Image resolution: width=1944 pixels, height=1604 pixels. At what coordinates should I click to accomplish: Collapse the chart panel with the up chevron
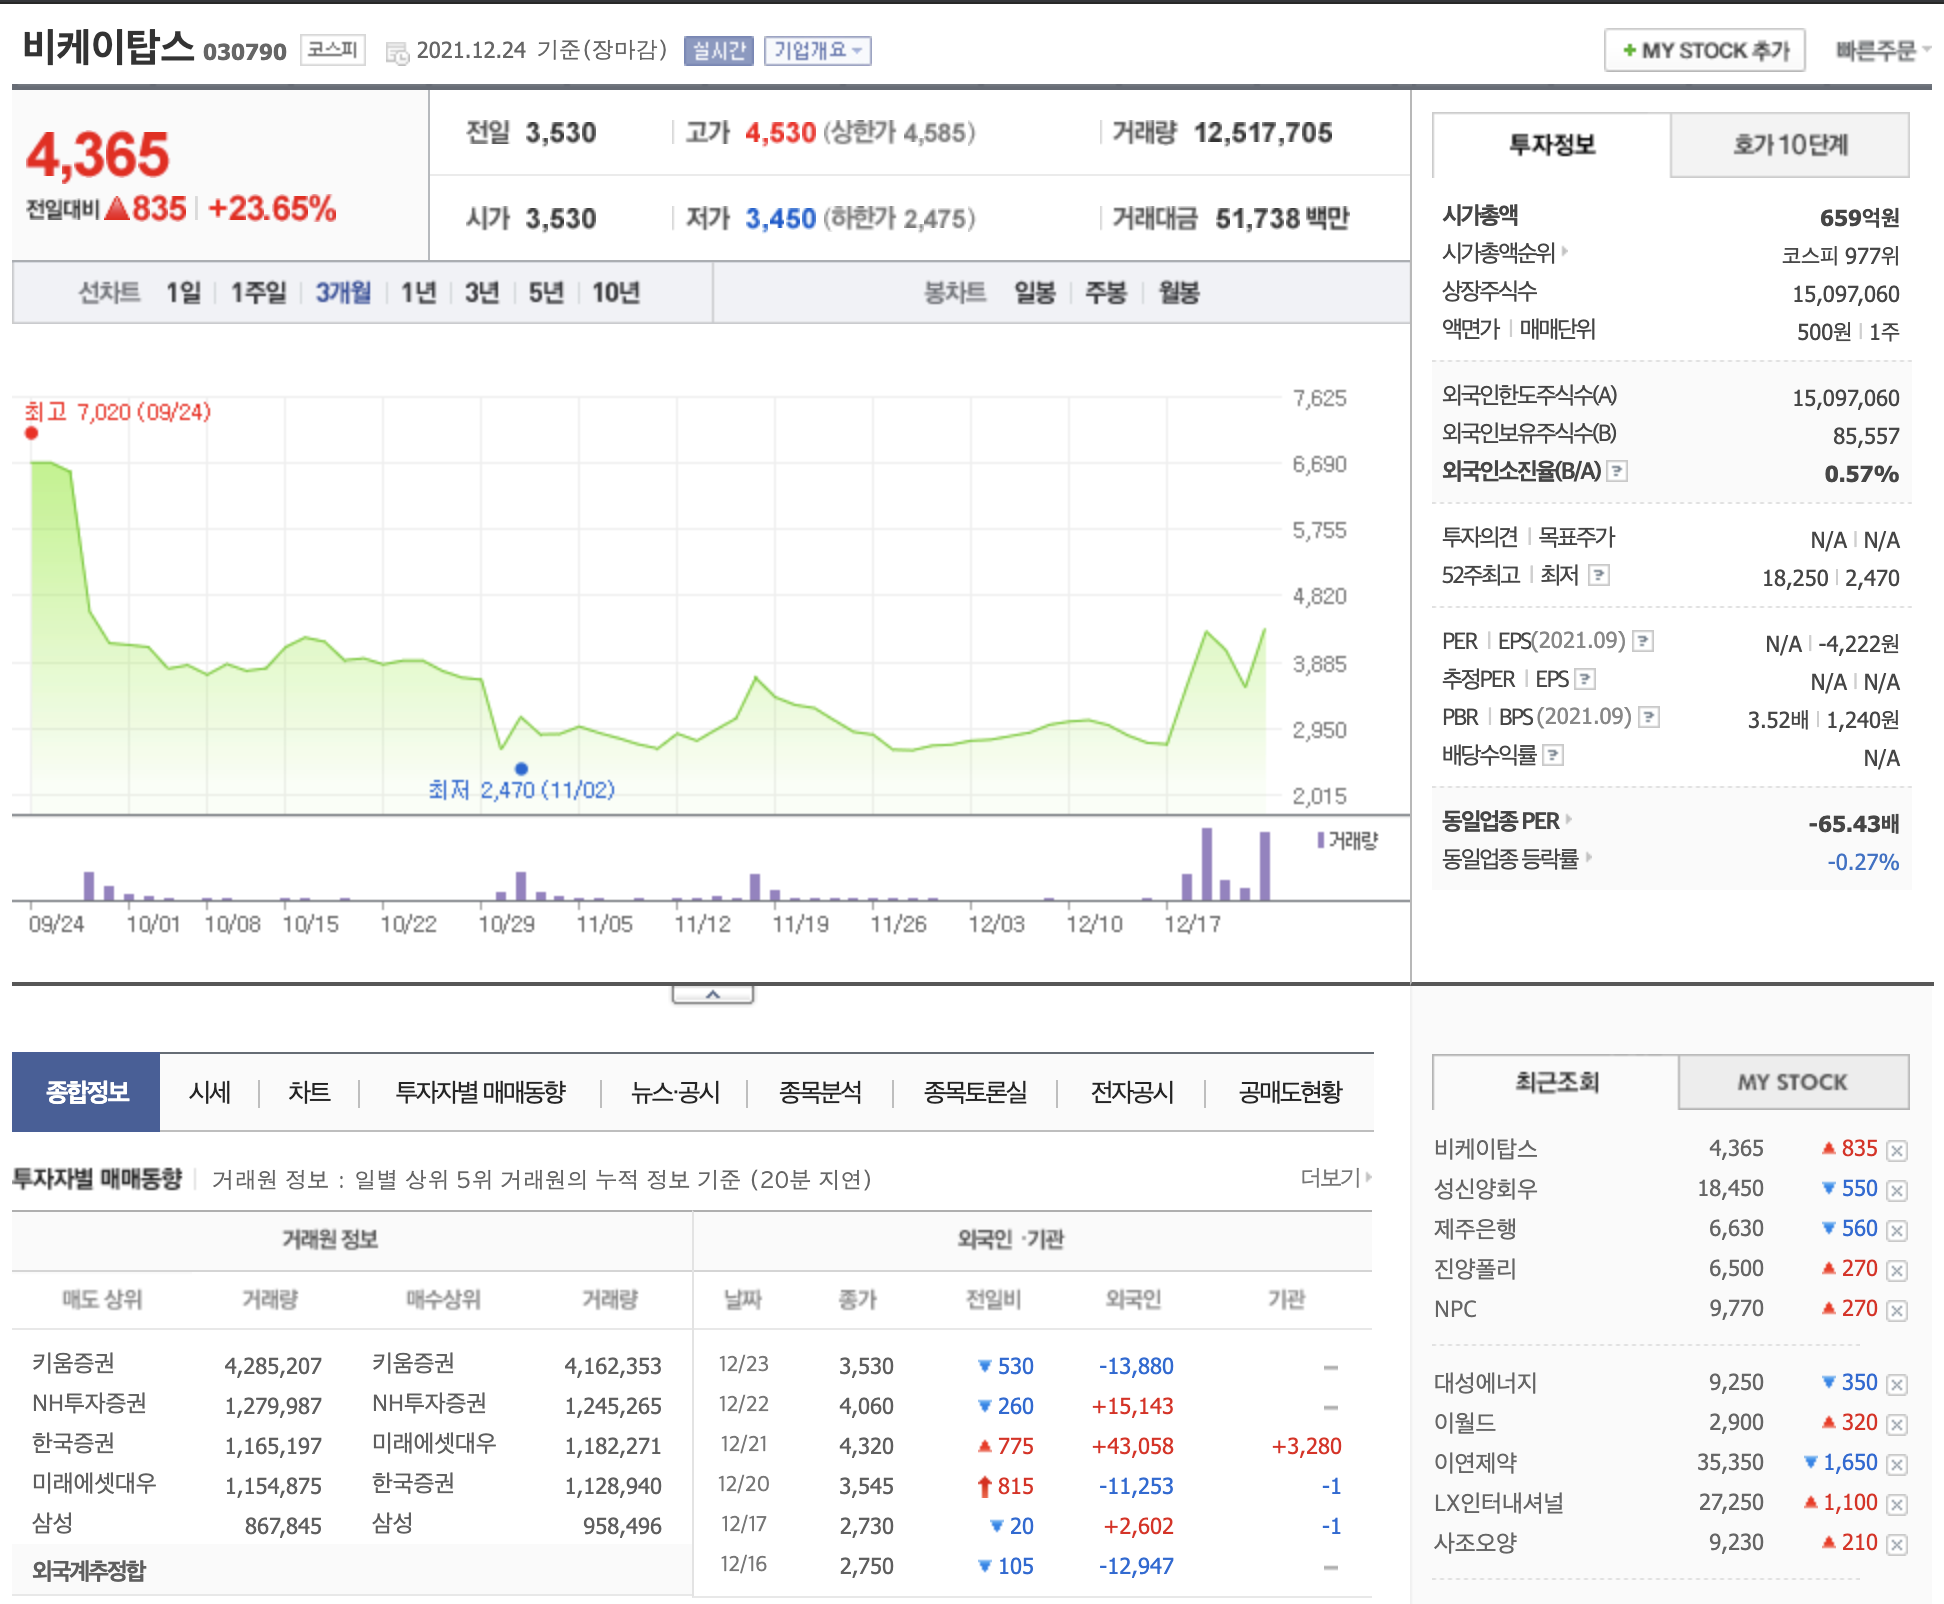(712, 995)
